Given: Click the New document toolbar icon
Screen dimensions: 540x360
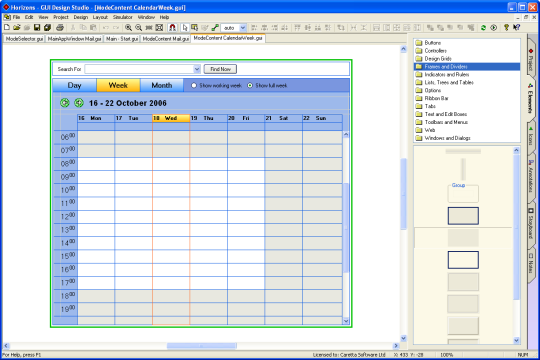Looking at the screenshot, I should [7, 28].
